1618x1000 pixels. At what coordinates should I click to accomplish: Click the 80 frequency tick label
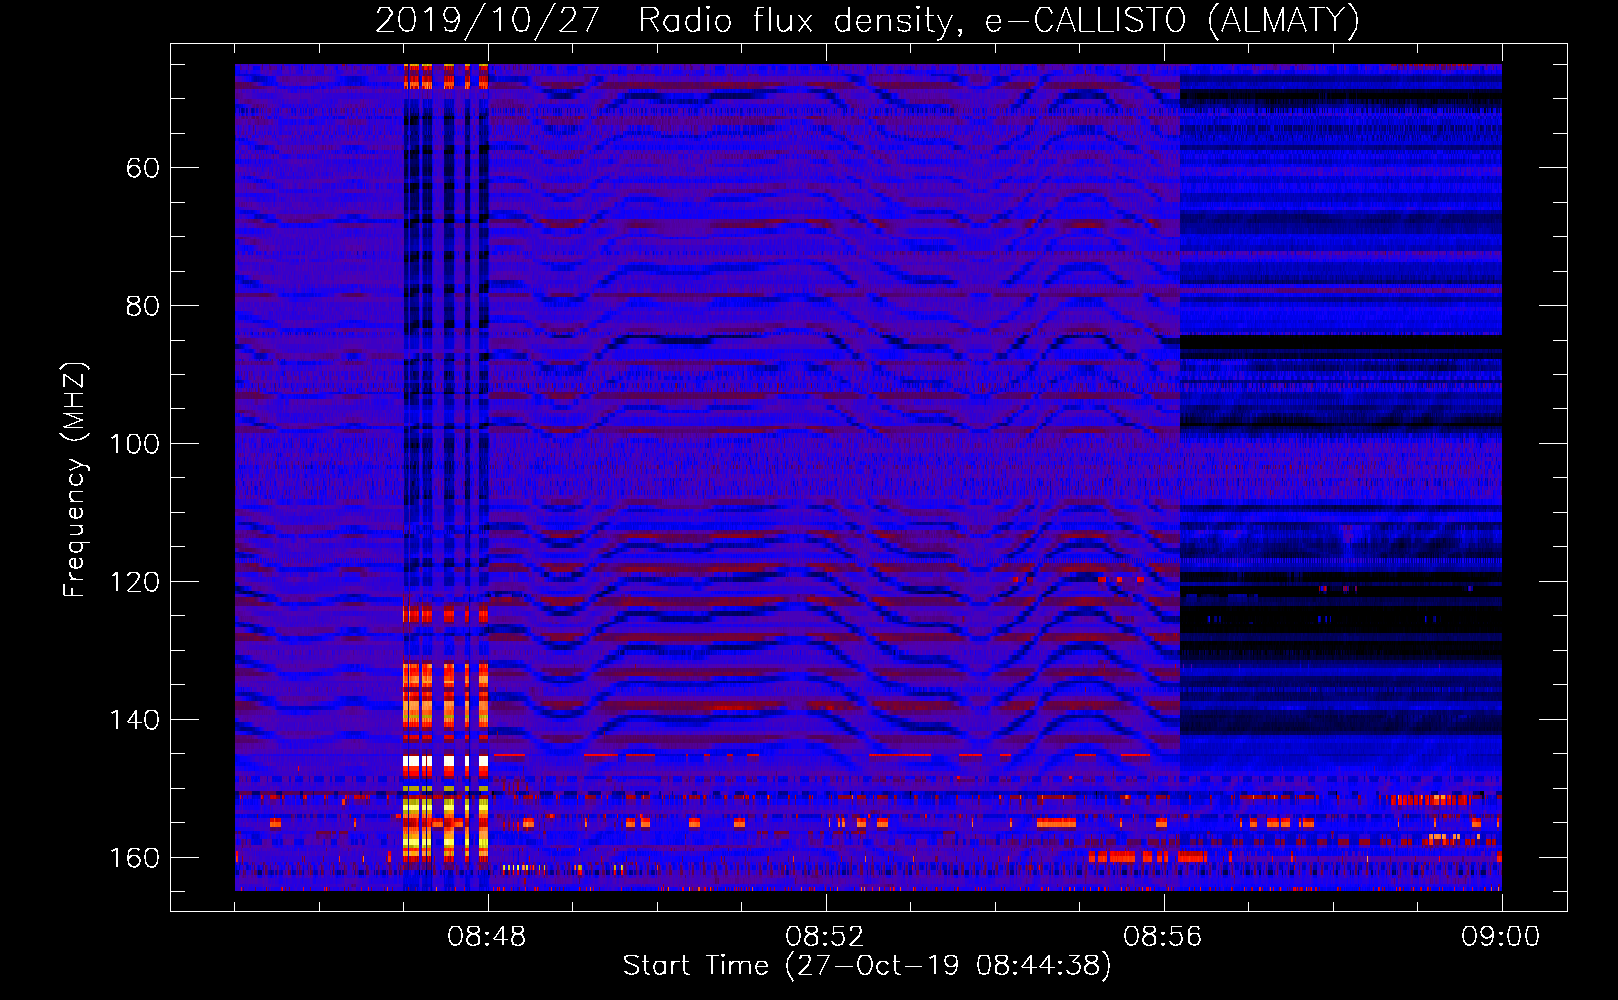click(142, 306)
